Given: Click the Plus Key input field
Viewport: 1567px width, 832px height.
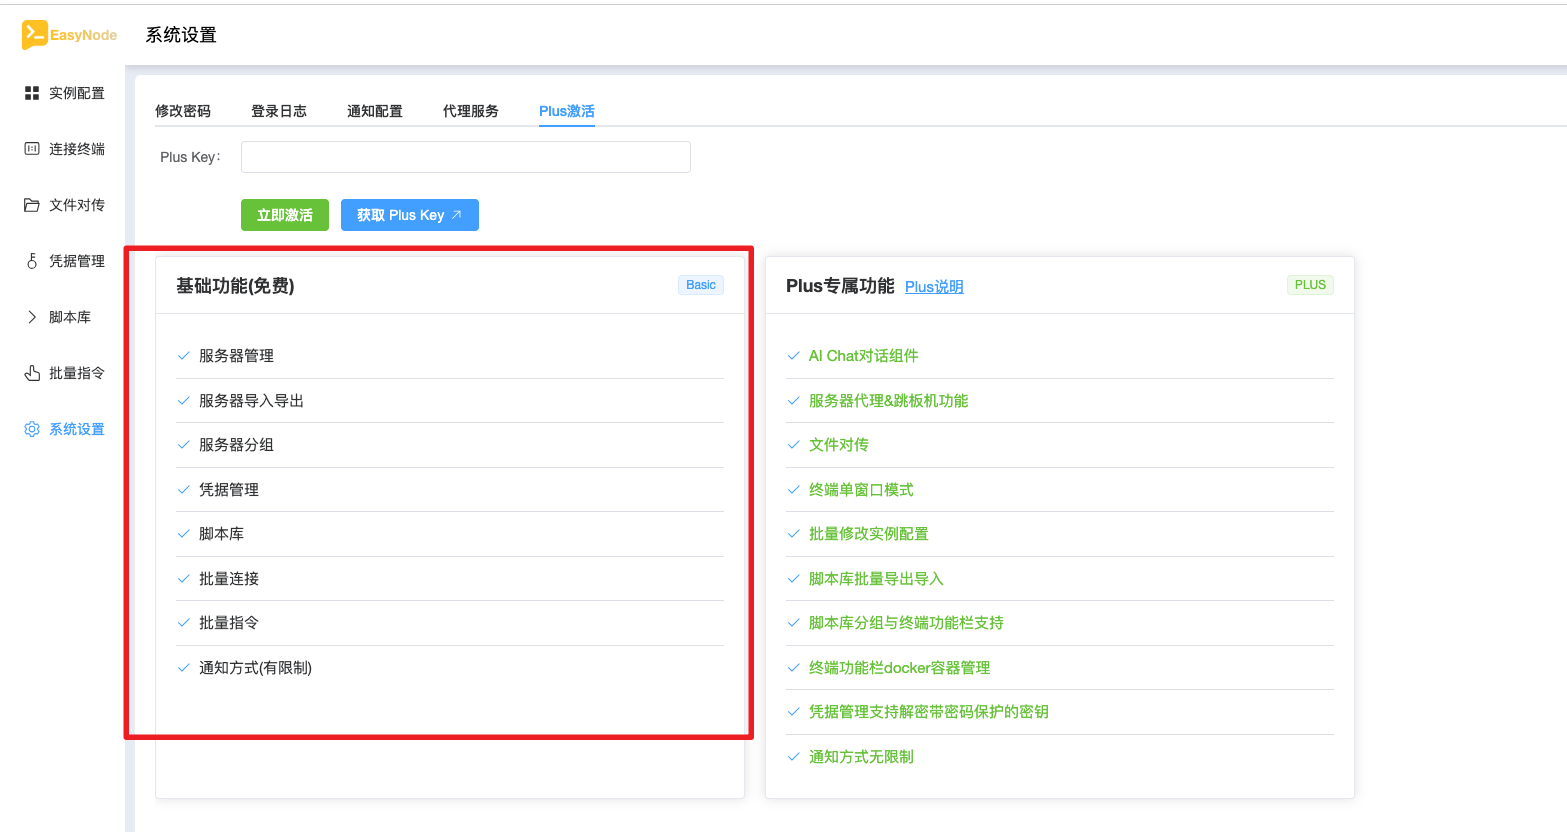Looking at the screenshot, I should point(465,157).
